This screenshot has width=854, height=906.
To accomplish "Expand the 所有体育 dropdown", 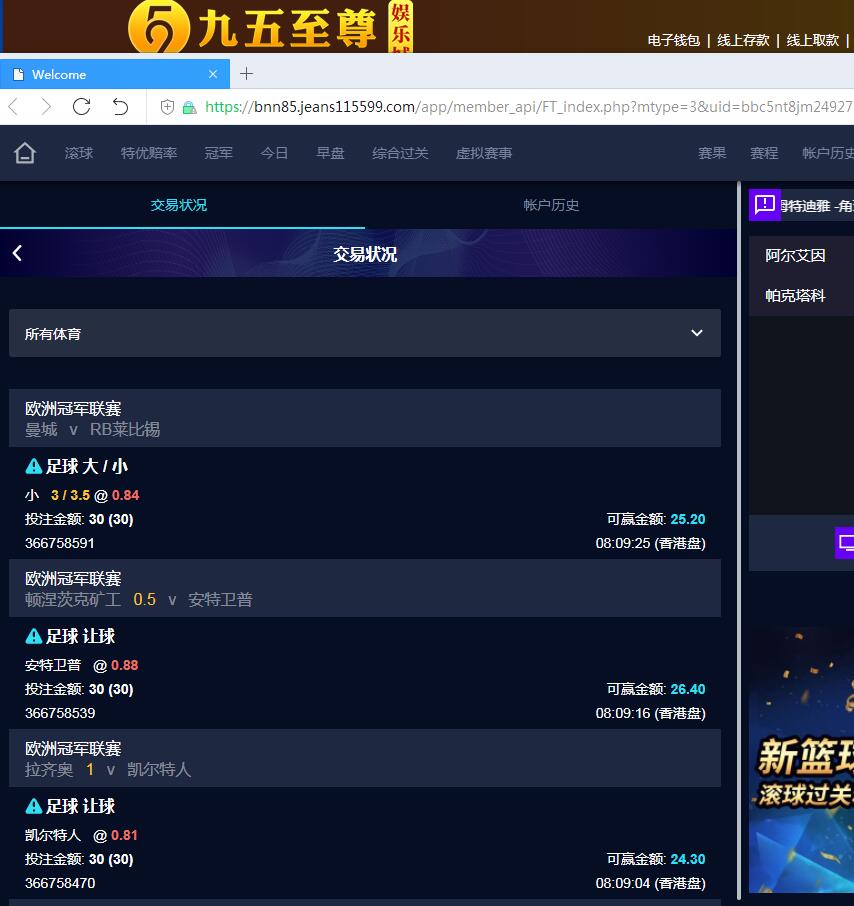I will point(365,333).
